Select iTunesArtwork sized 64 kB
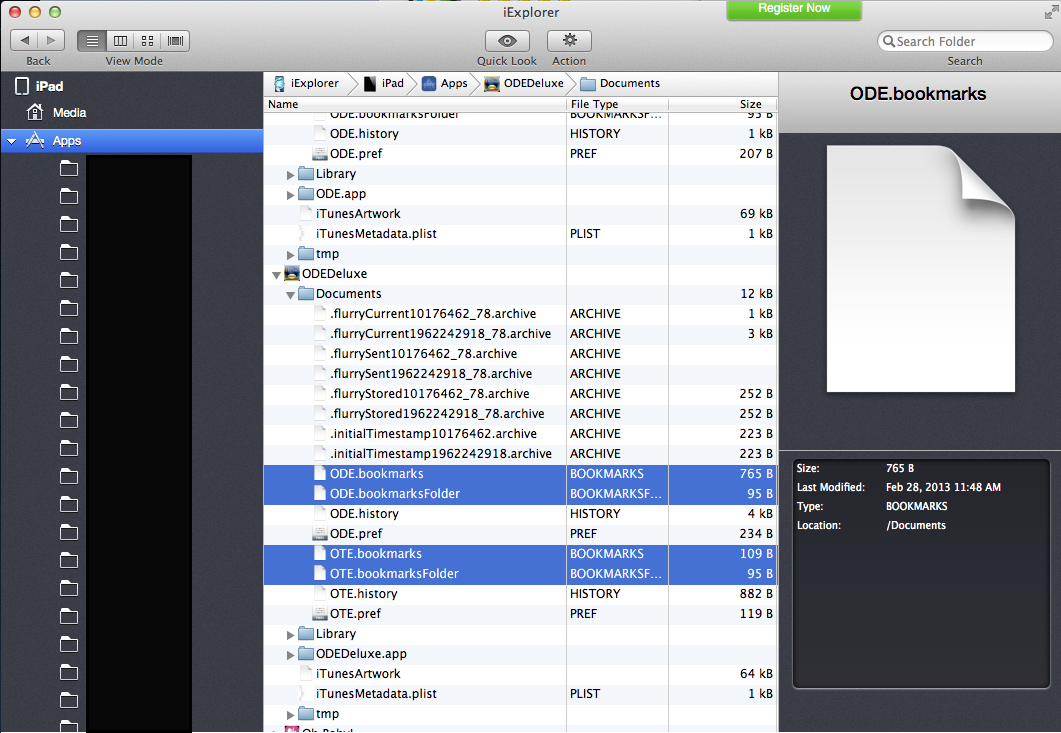The width and height of the screenshot is (1061, 733). (x=520, y=673)
